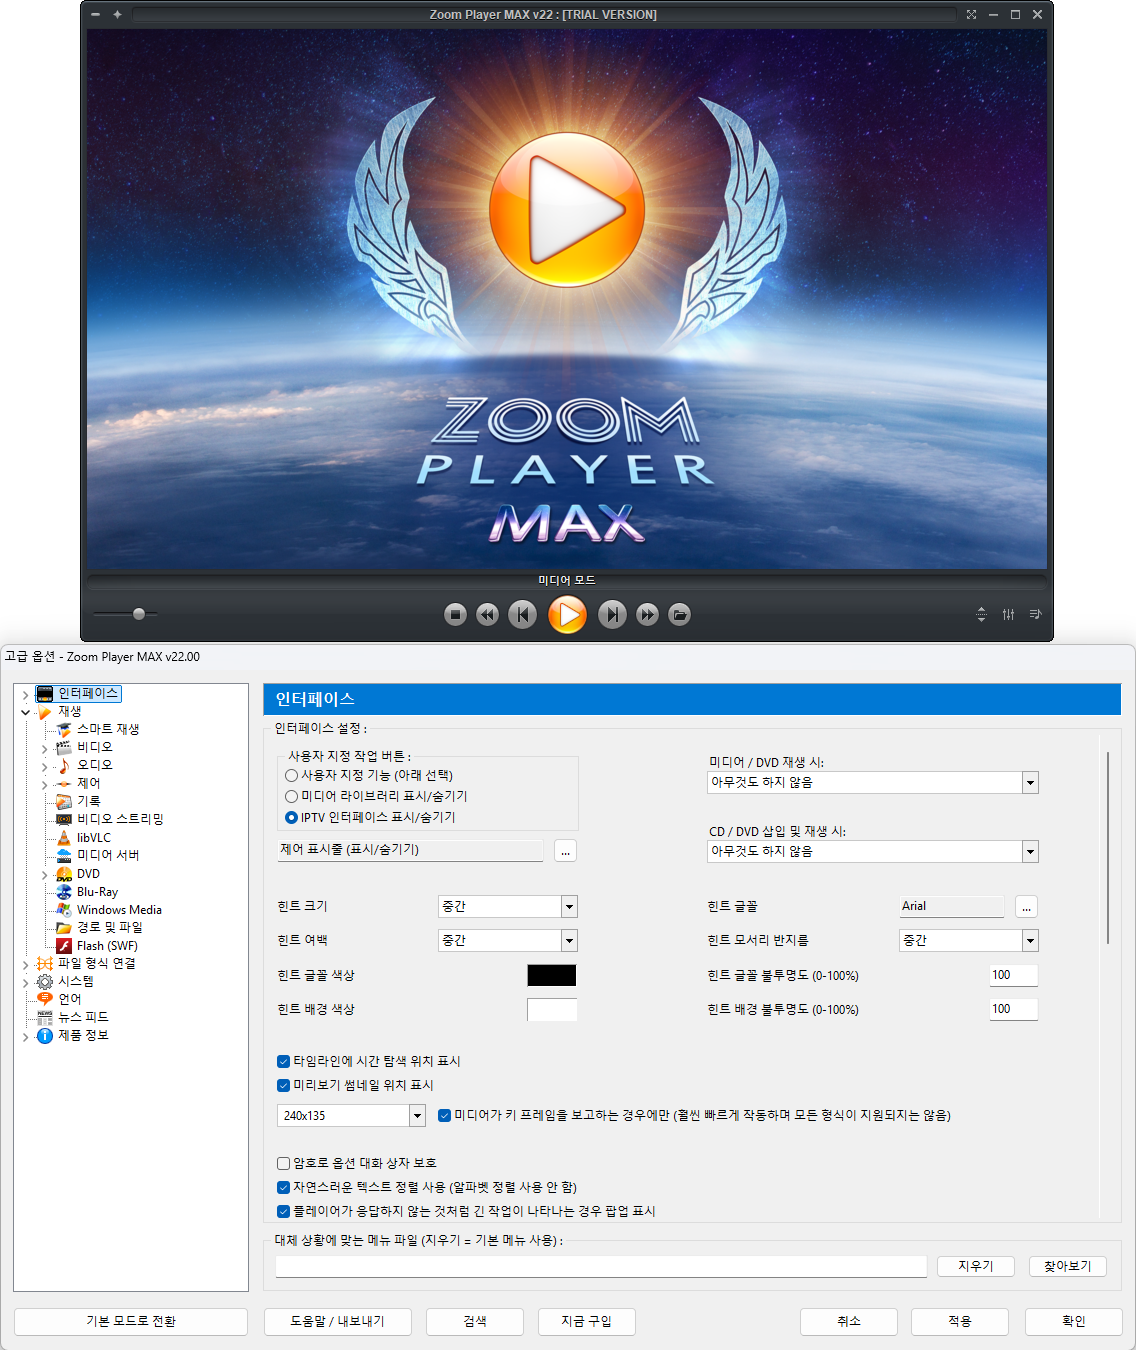
Task: Select IPTV 인터페이스 표시/숨기기 radio option
Action: [x=291, y=817]
